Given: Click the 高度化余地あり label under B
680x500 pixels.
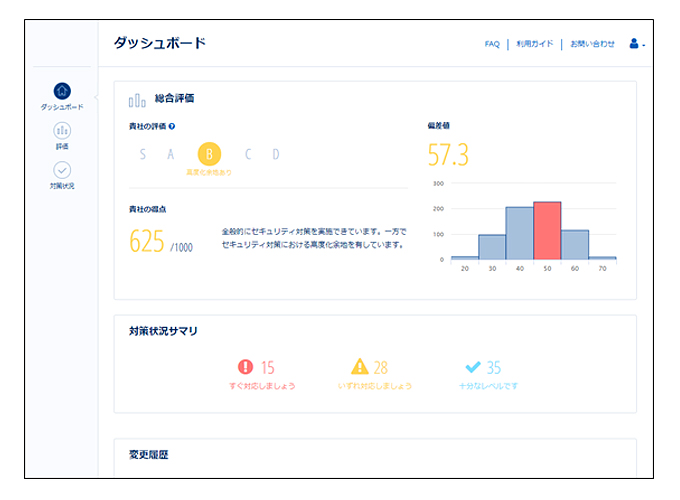Looking at the screenshot, I should point(209,173).
